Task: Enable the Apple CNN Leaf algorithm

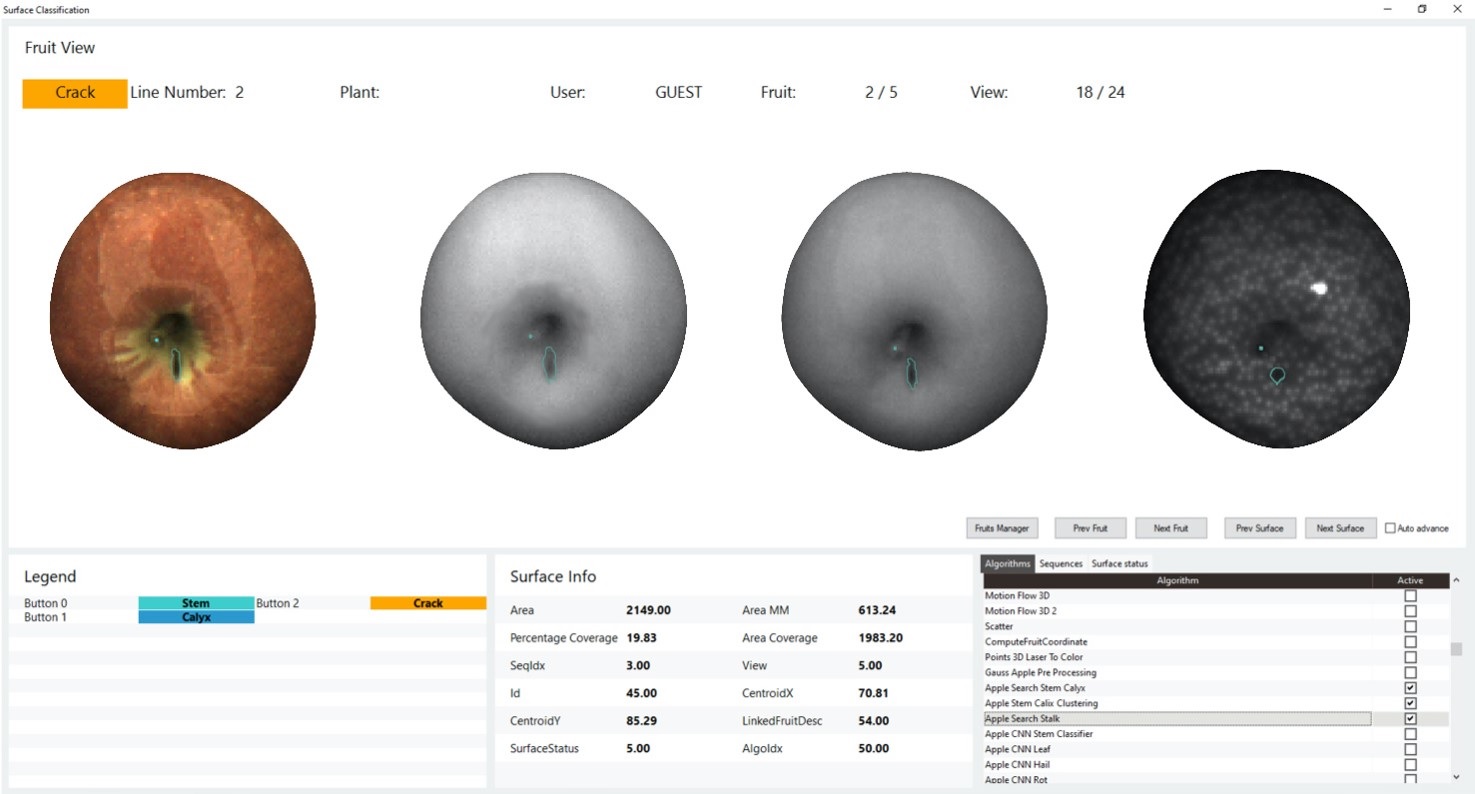Action: point(1410,749)
